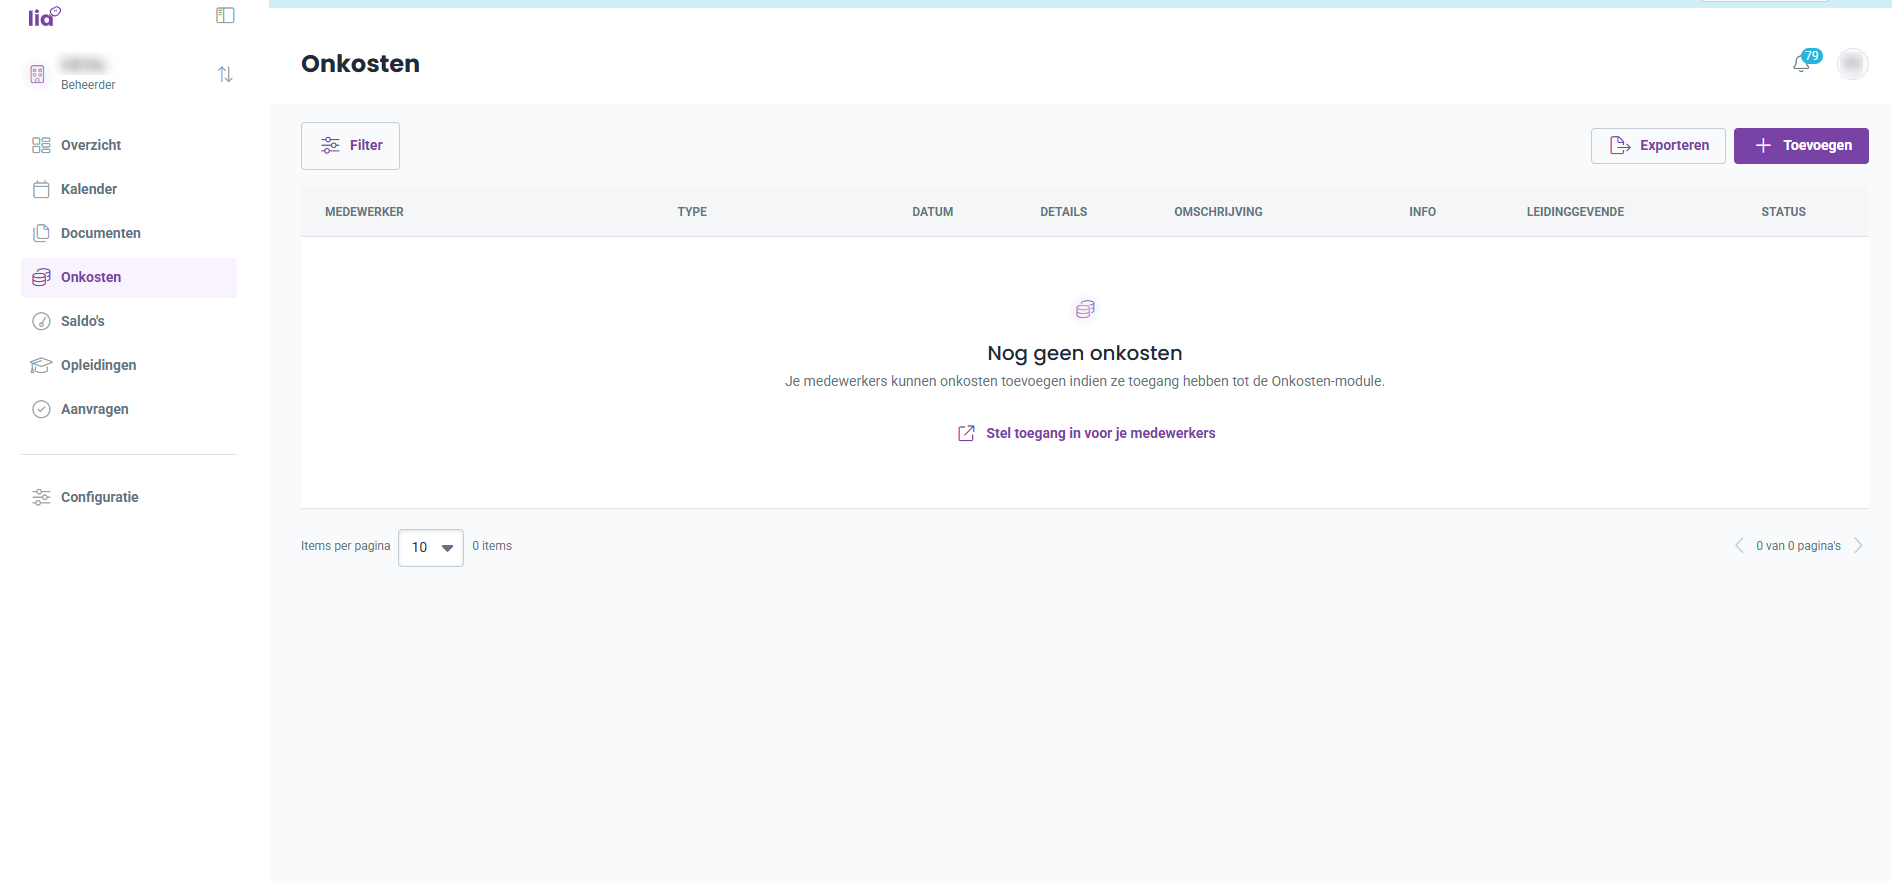
Task: Open the Overzicht grid icon
Action: pyautogui.click(x=41, y=145)
